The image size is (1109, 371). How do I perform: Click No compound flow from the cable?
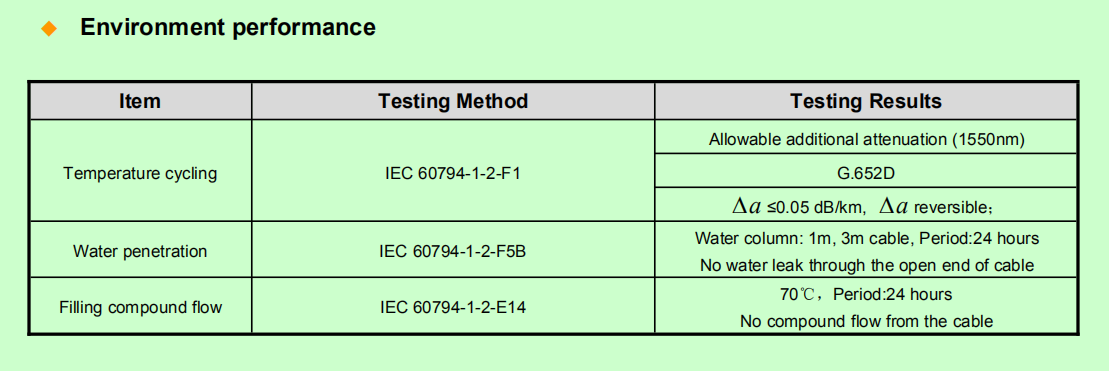(x=866, y=322)
